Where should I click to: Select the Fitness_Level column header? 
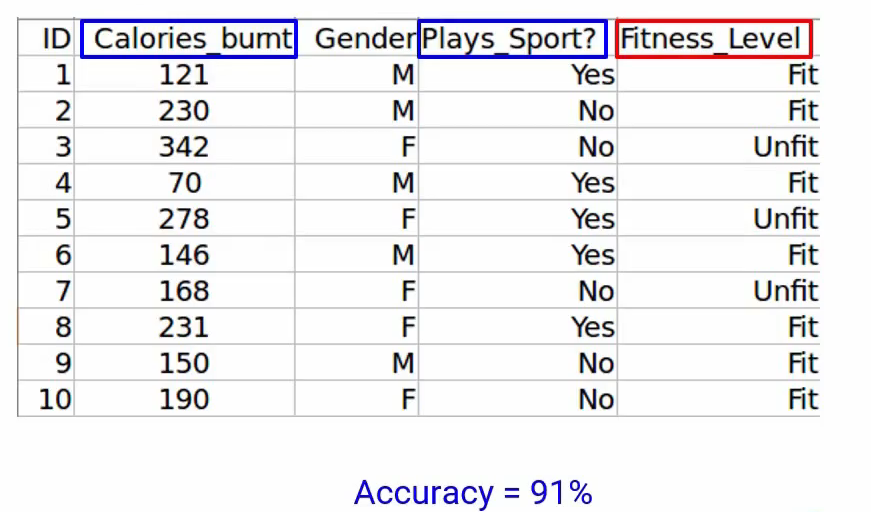713,39
